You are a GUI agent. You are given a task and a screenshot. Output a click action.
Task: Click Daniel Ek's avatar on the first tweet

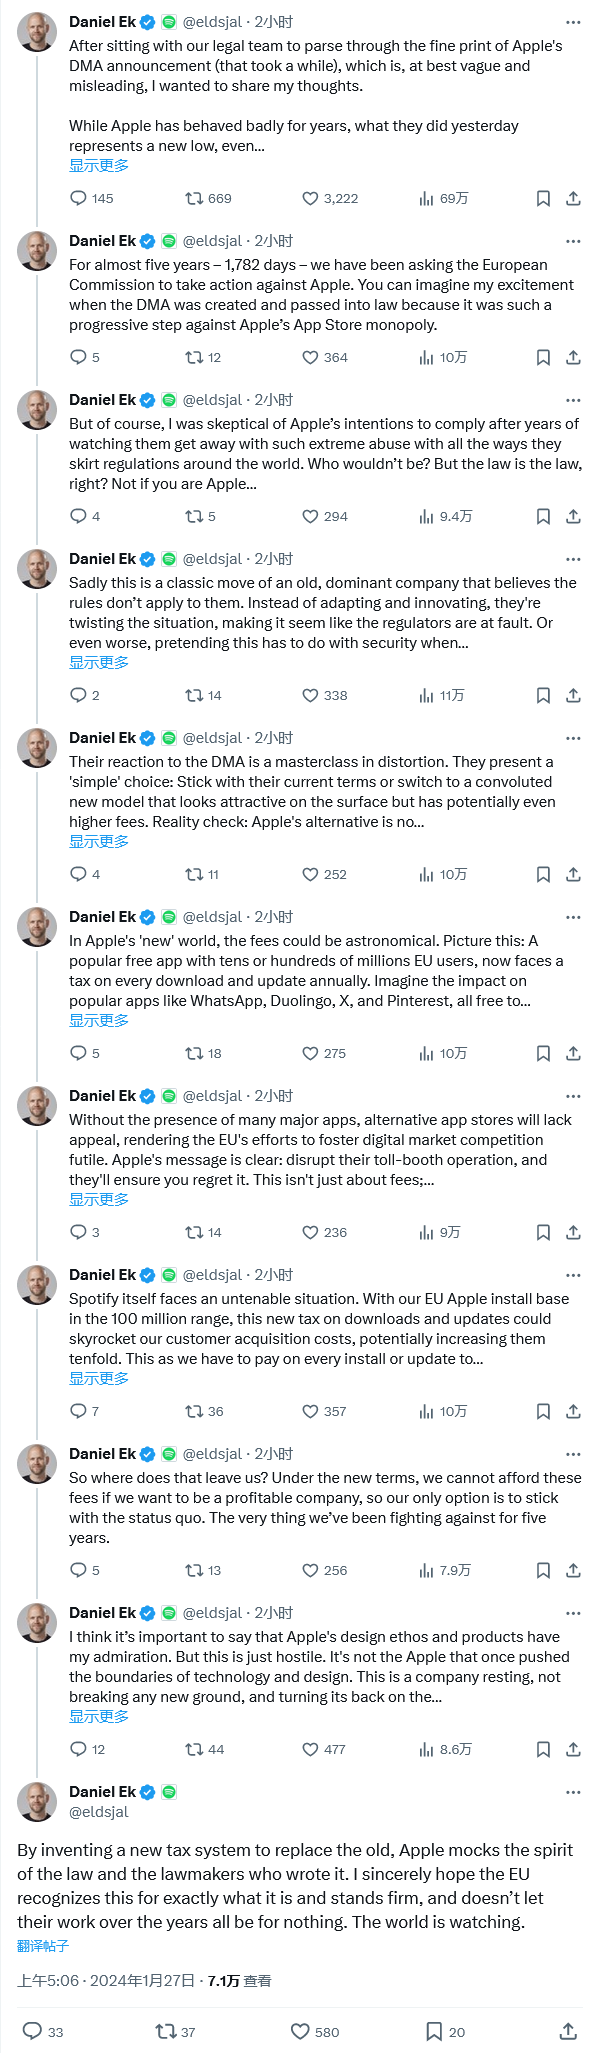(x=37, y=32)
